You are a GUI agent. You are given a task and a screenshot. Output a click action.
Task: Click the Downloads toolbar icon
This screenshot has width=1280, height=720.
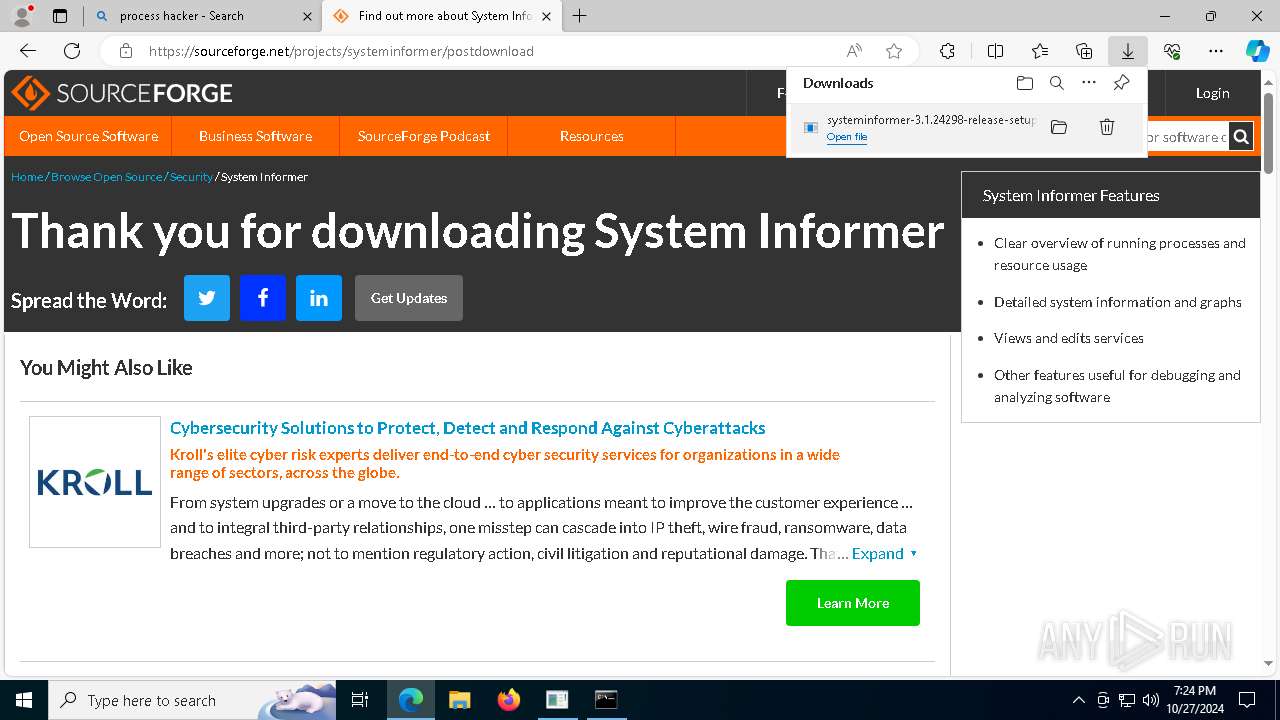(x=1128, y=51)
